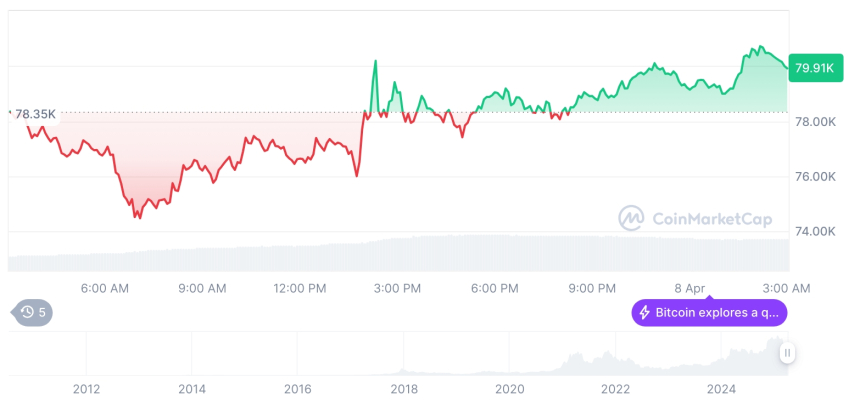Jump to 2024 in the range navigator
The width and height of the screenshot is (860, 401).
point(720,389)
